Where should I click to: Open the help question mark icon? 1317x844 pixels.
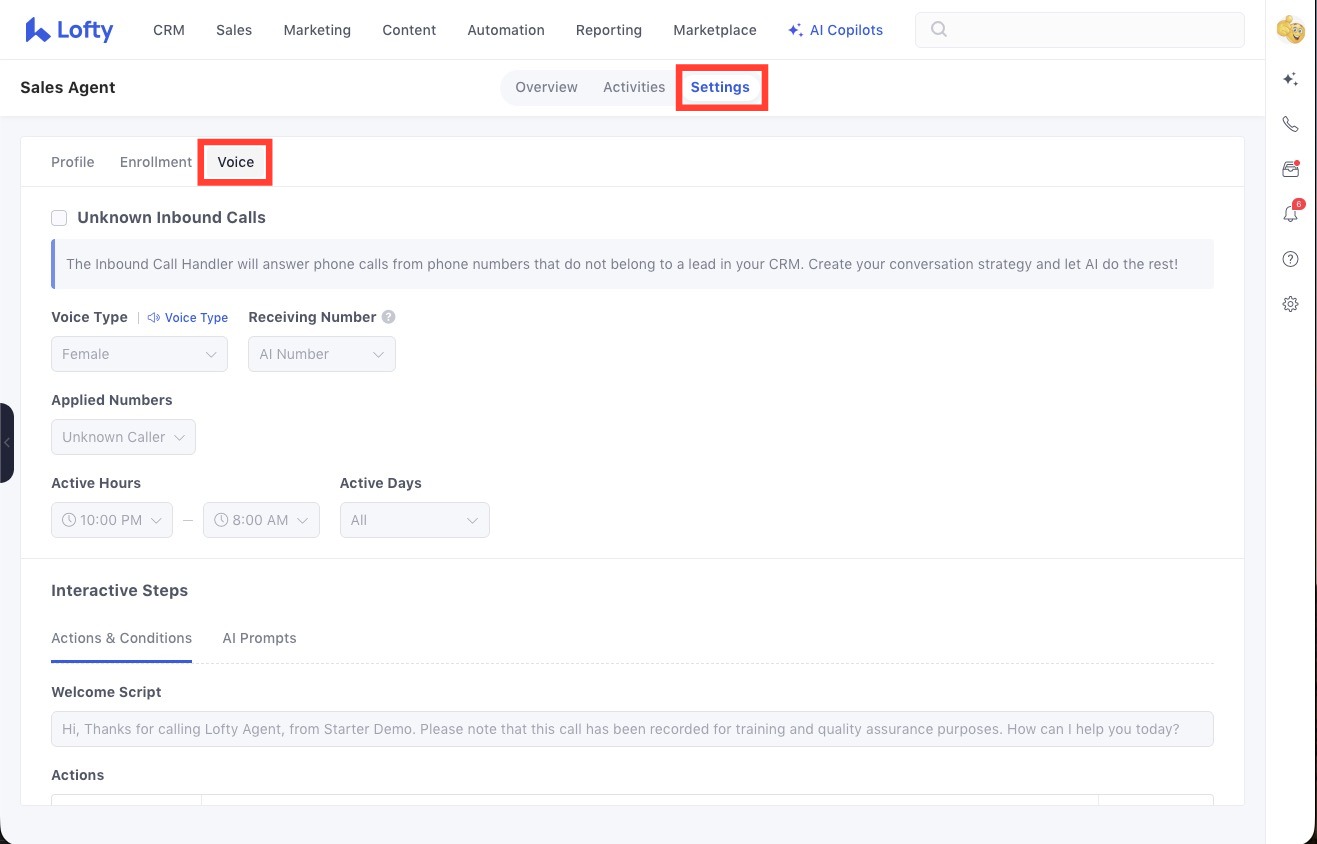click(x=1290, y=258)
